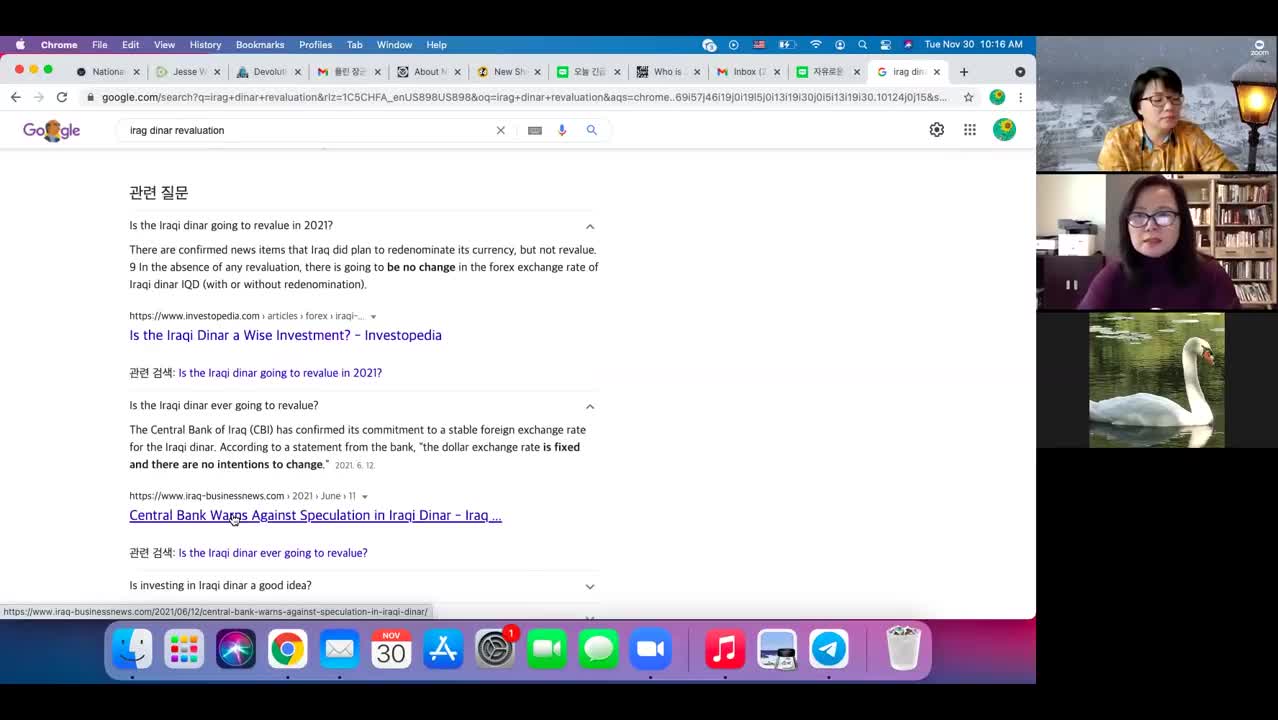Open the date and time in menu bar
1278x720 pixels.
tap(973, 45)
